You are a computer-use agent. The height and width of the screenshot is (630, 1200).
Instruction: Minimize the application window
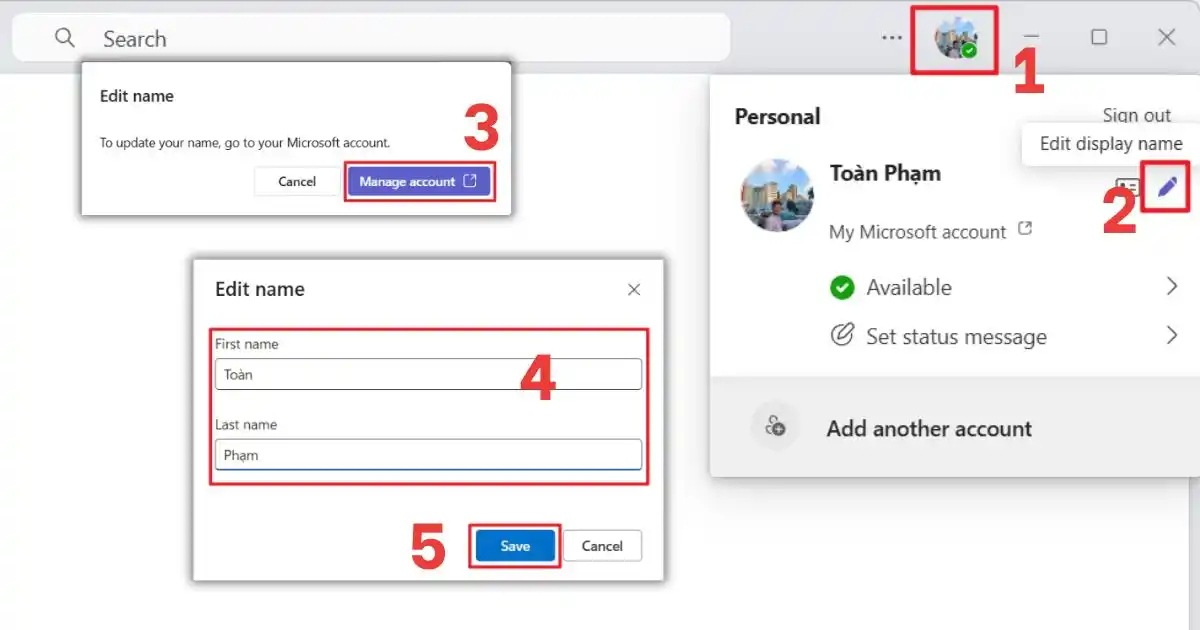[x=1031, y=37]
